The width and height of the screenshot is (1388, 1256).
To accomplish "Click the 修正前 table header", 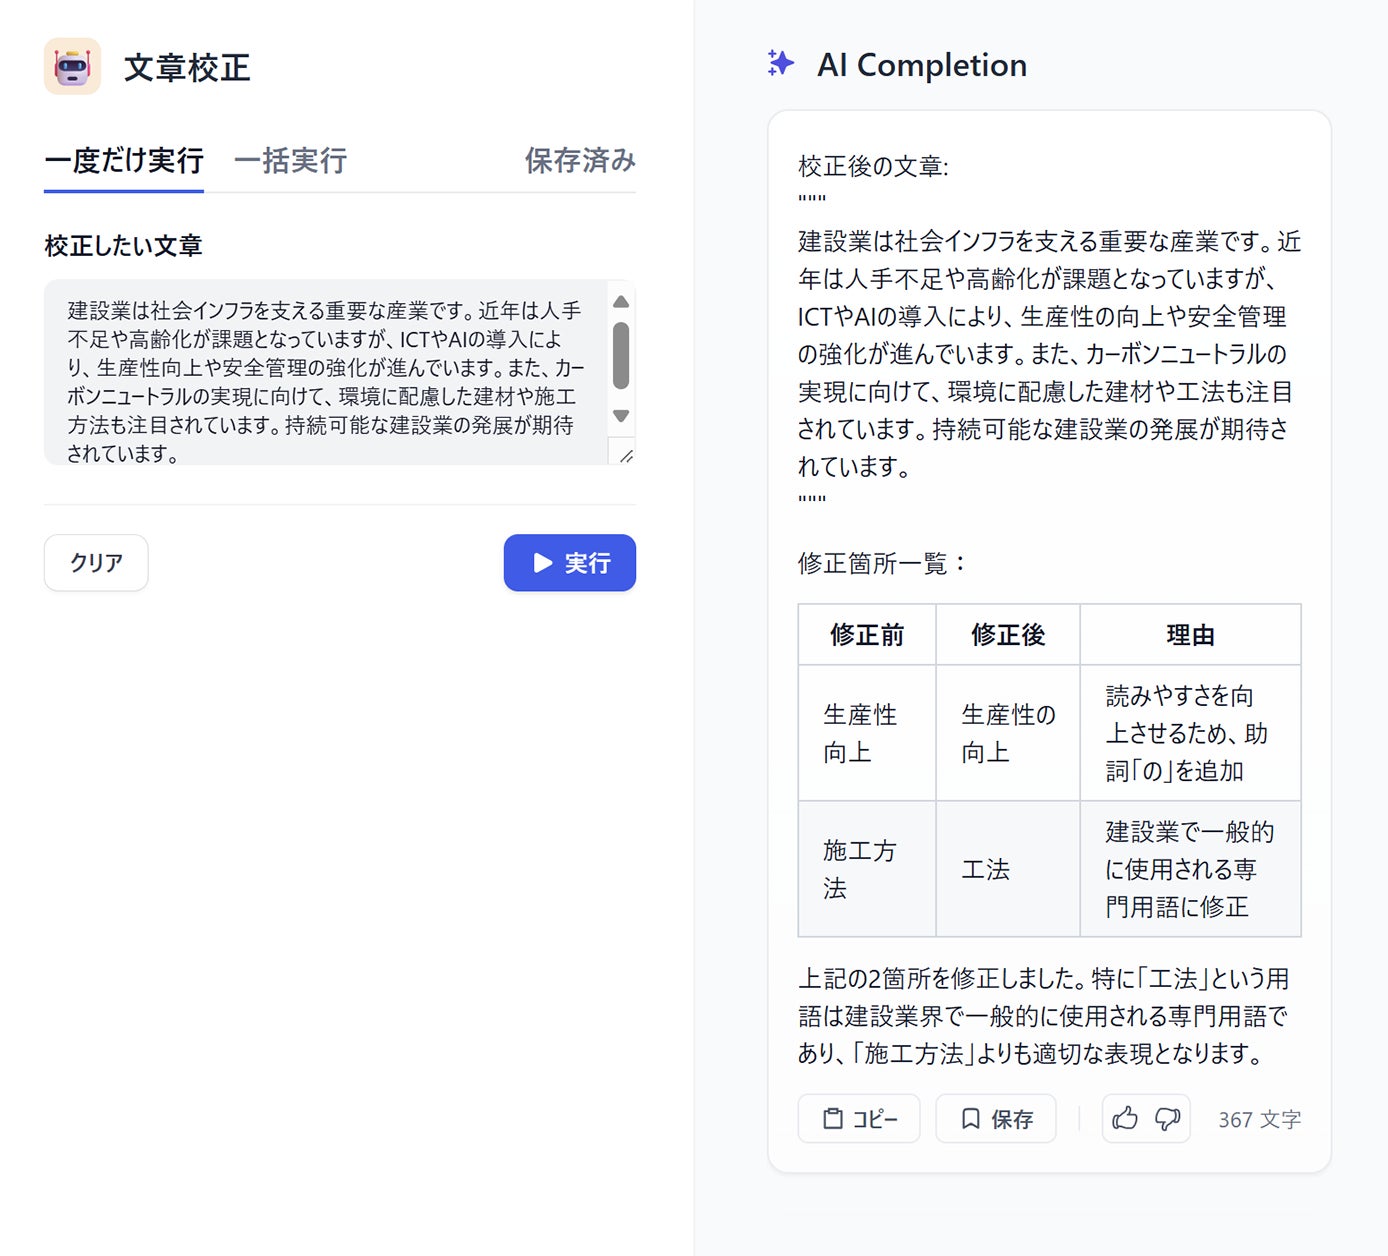I will pos(867,635).
